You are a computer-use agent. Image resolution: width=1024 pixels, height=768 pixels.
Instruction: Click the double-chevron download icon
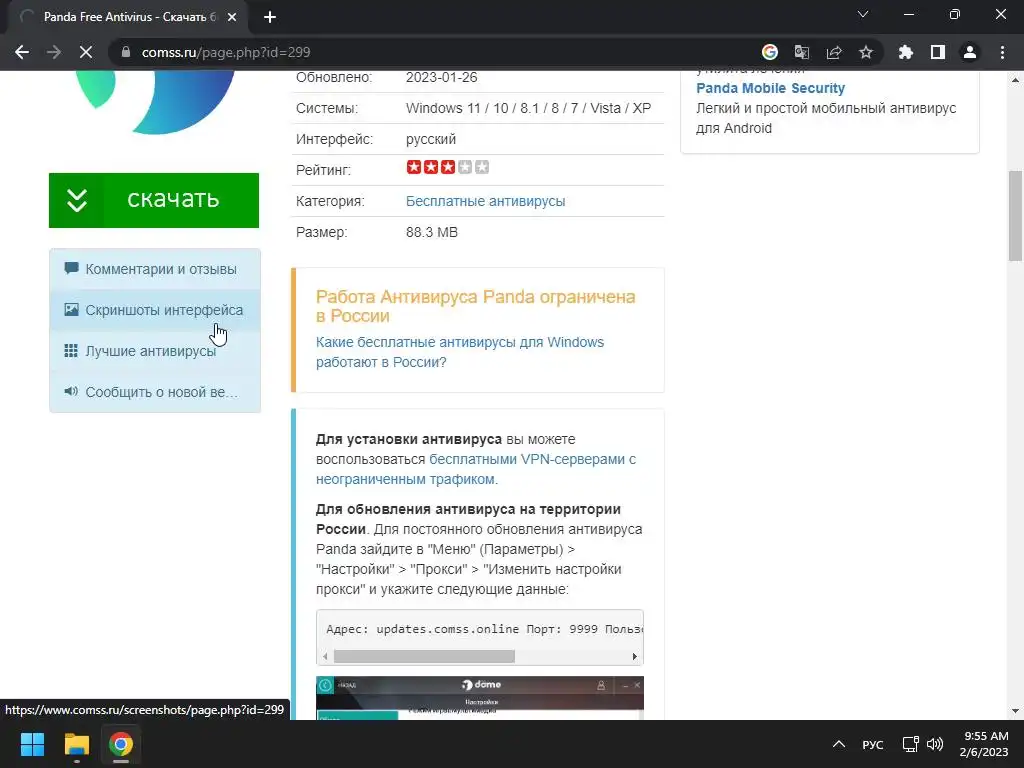click(76, 200)
